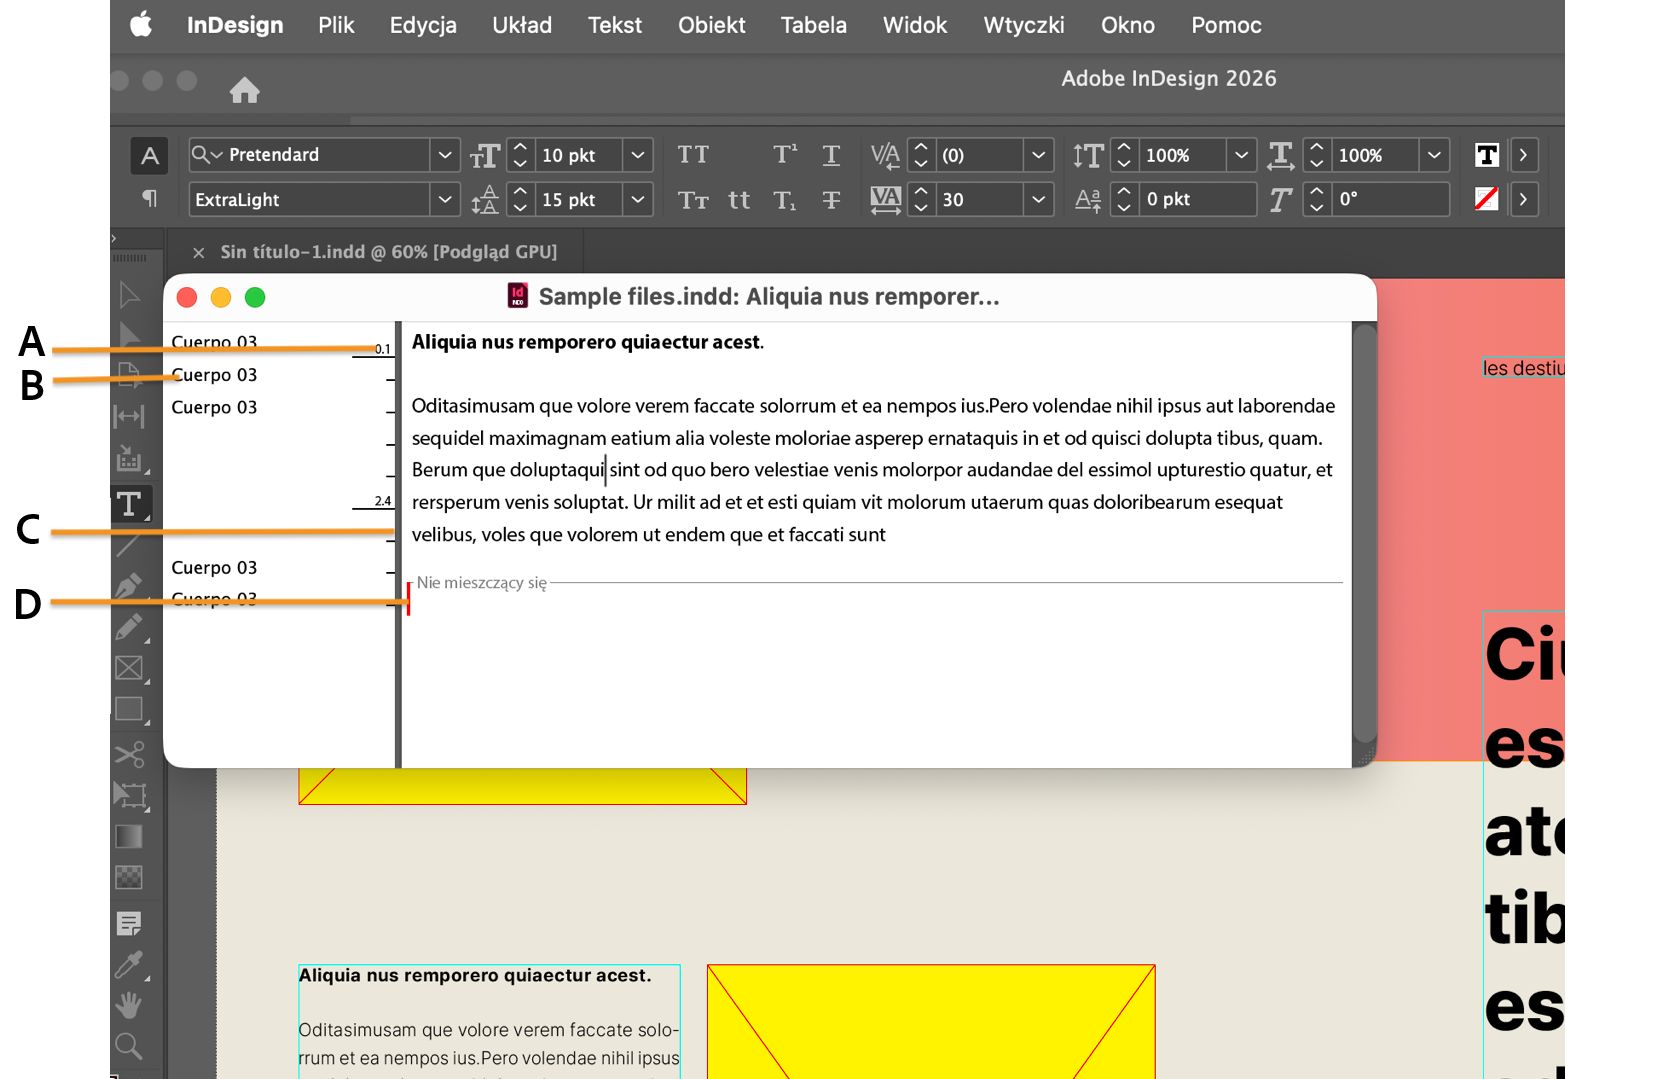Open the Widok menu

tap(915, 25)
